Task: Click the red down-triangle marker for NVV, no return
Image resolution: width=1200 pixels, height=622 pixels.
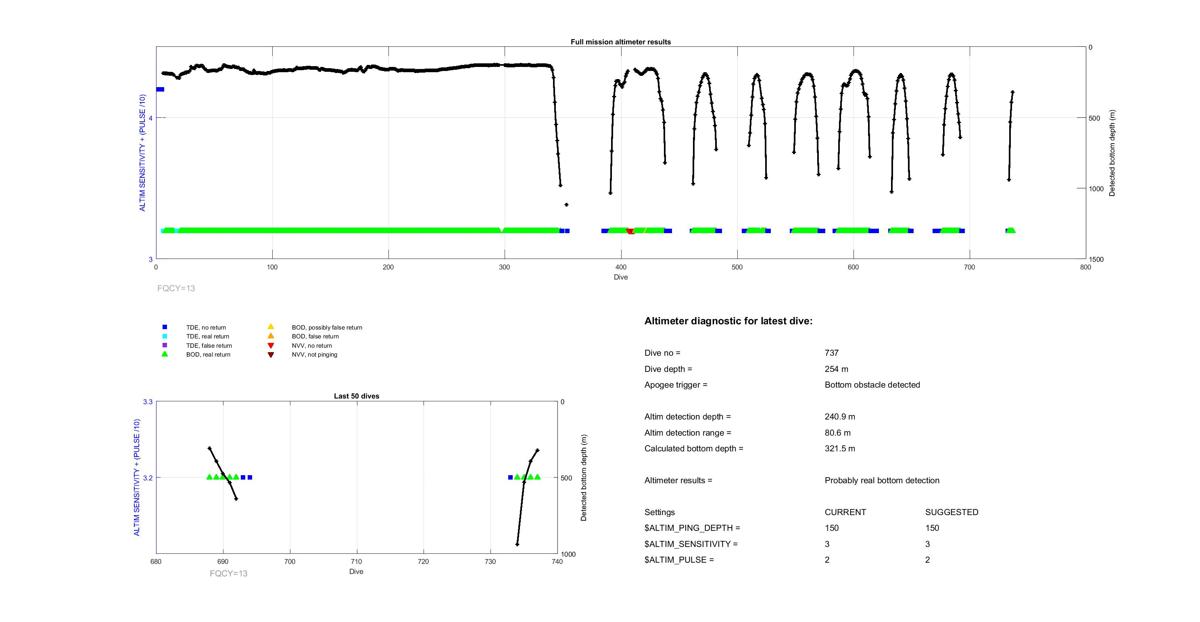Action: point(270,345)
